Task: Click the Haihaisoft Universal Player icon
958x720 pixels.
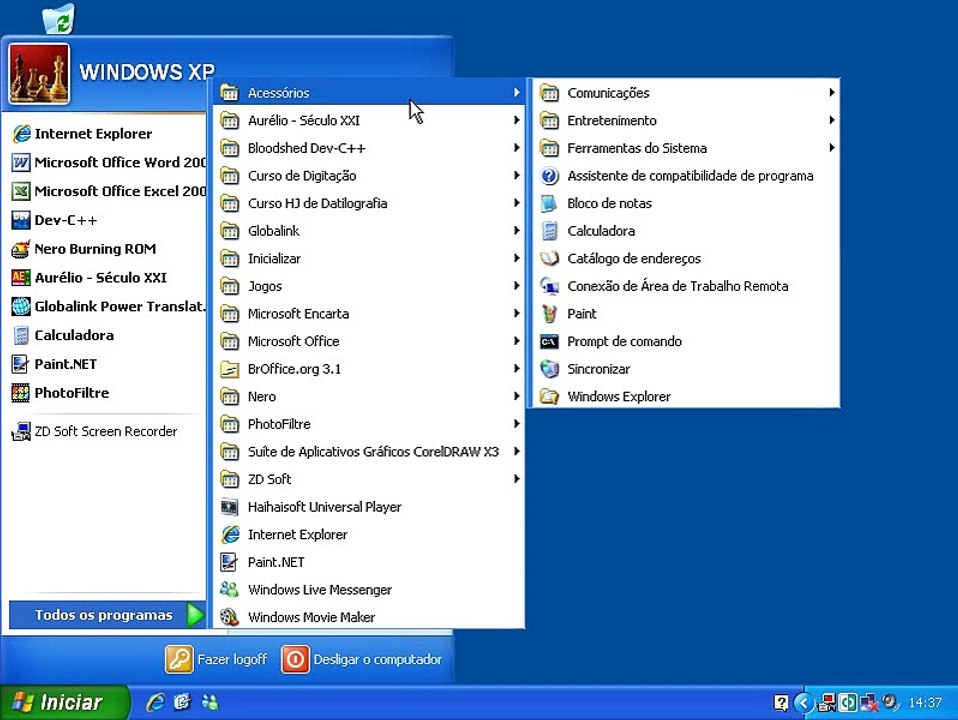Action: pyautogui.click(x=230, y=507)
